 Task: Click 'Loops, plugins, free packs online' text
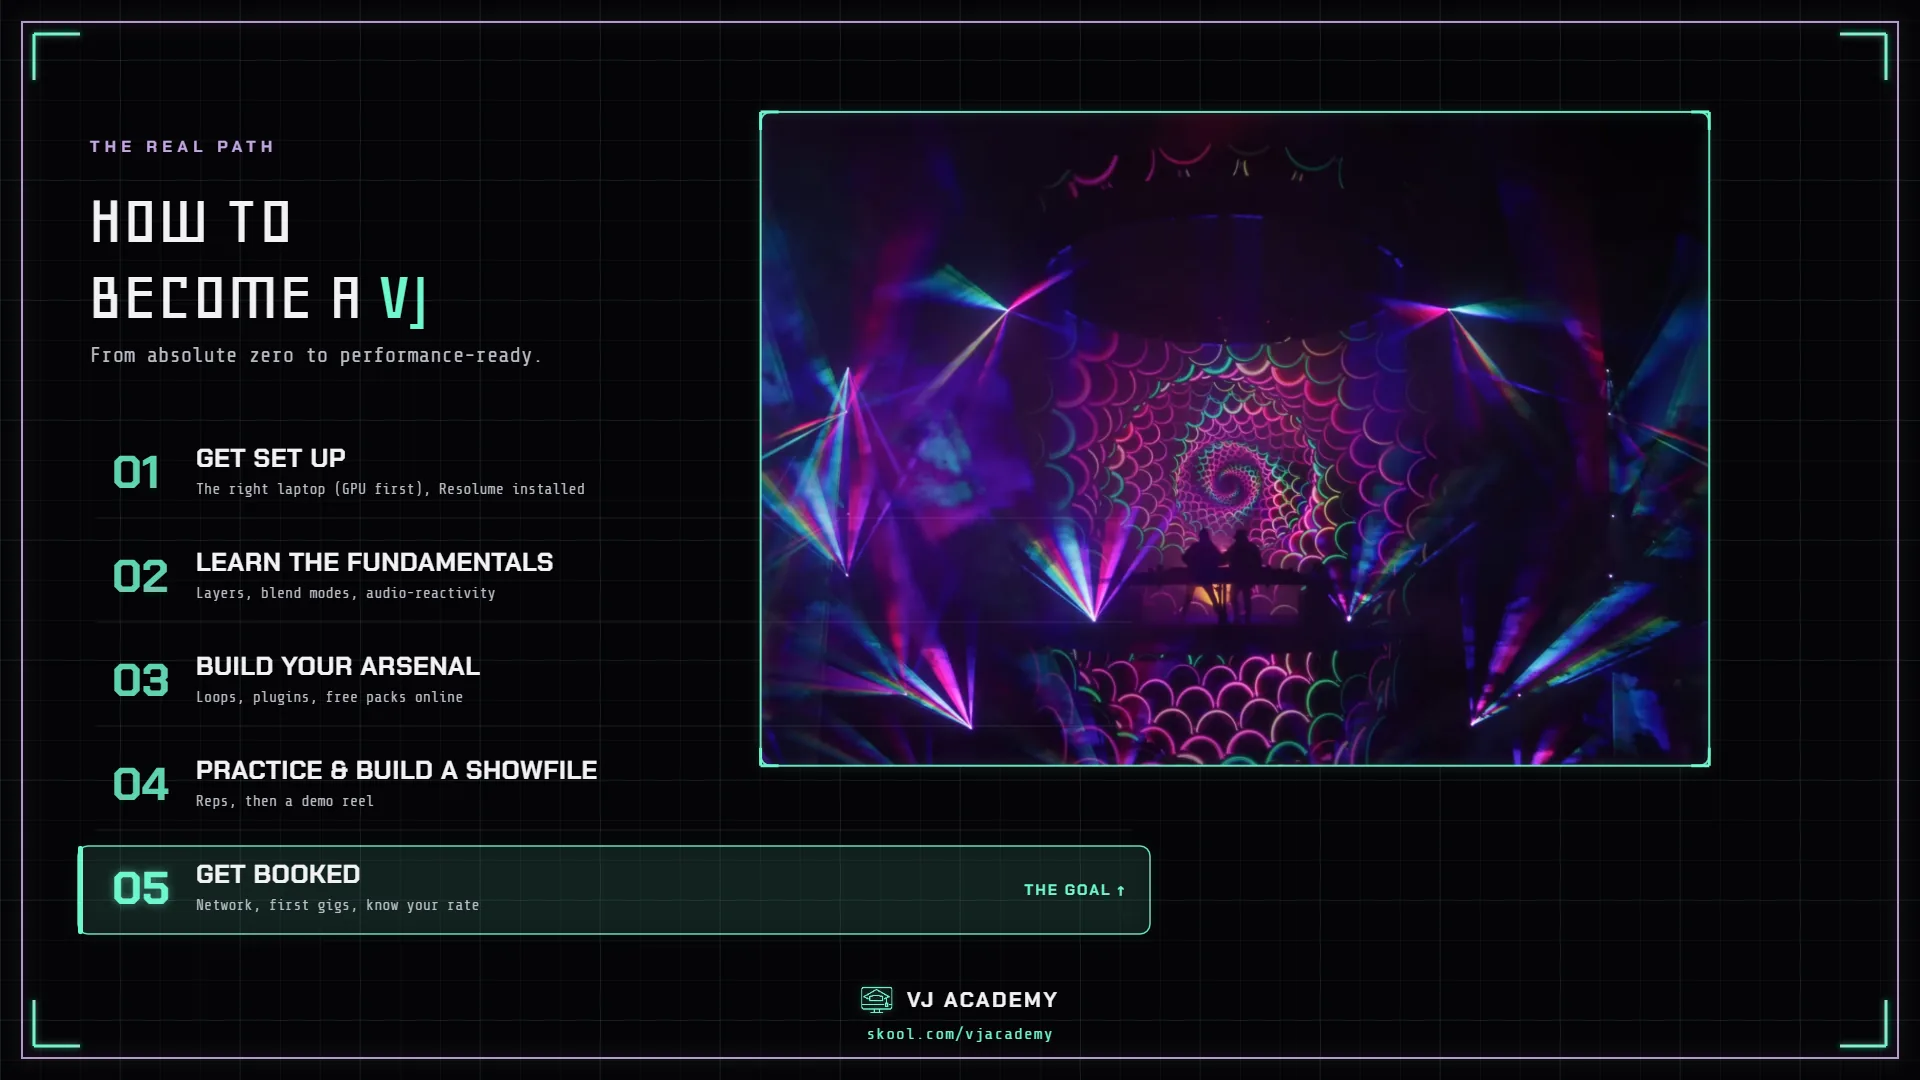[x=330, y=697]
